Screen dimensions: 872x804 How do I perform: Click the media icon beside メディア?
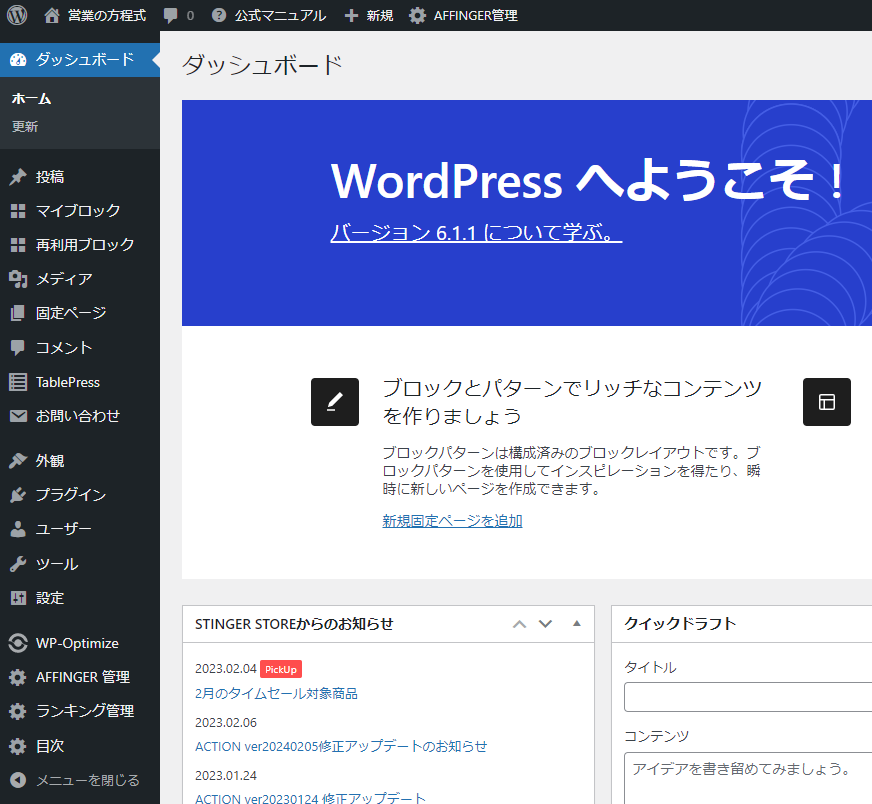coord(18,279)
